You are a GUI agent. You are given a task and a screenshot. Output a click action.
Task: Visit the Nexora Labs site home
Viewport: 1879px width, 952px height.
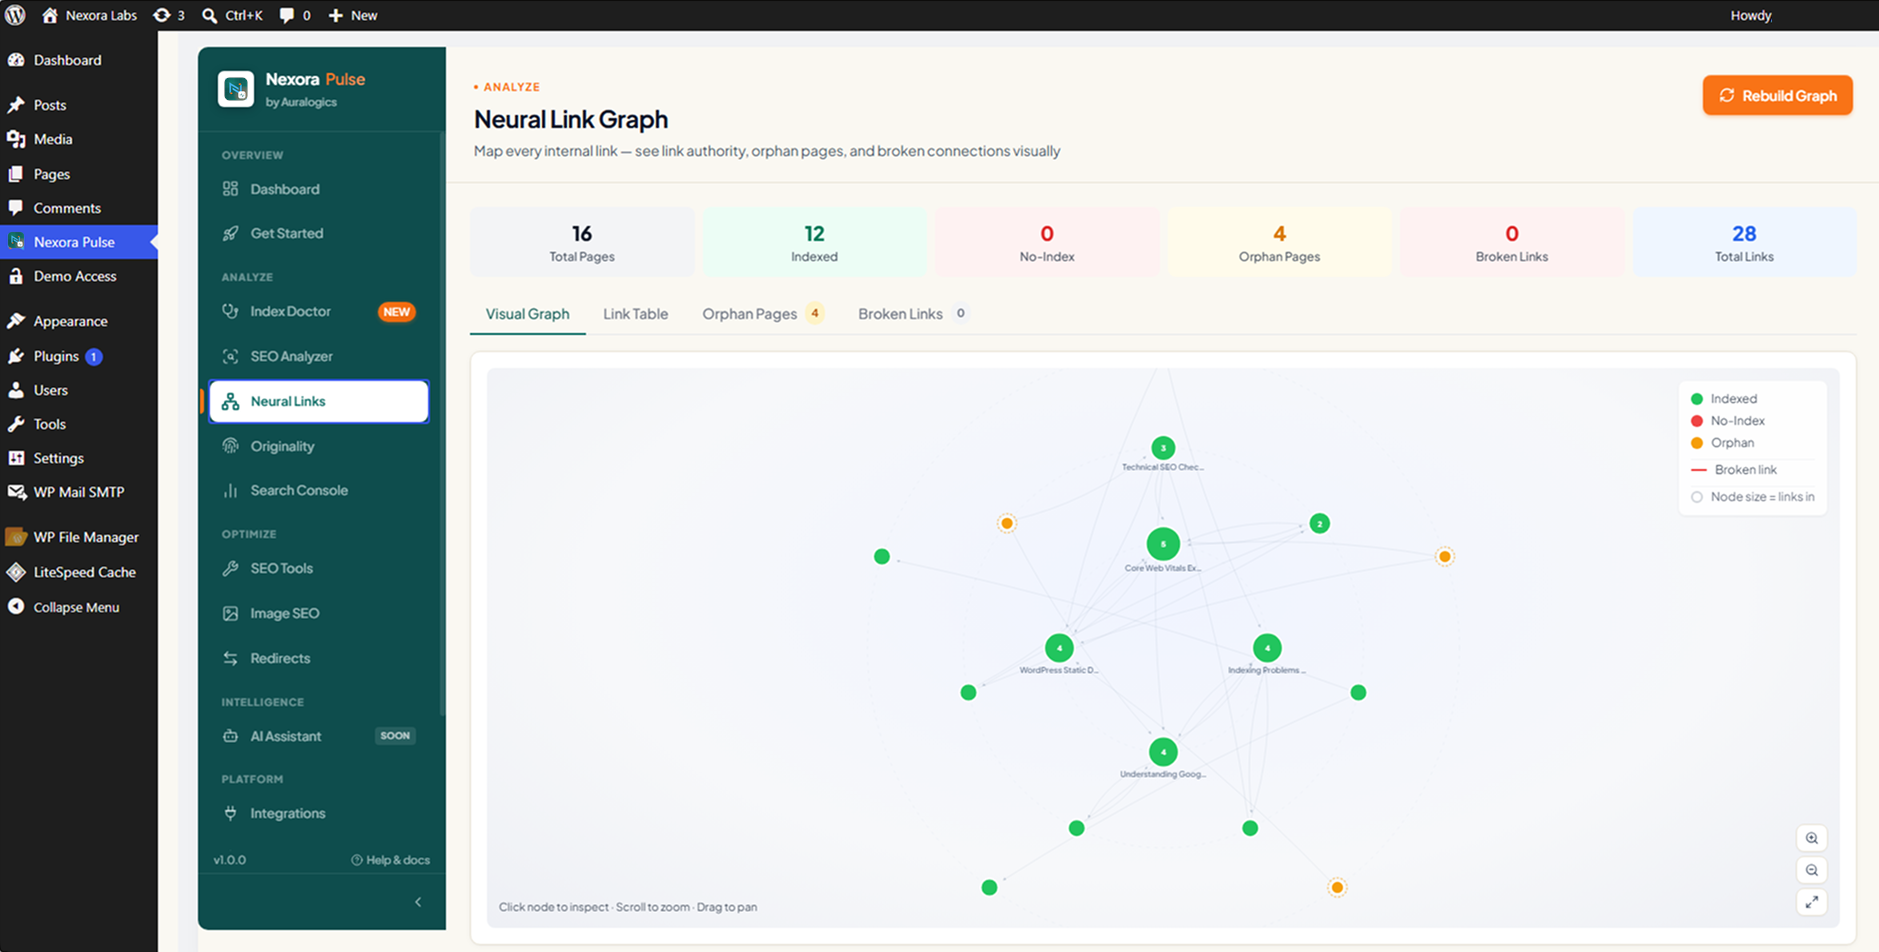coord(89,15)
